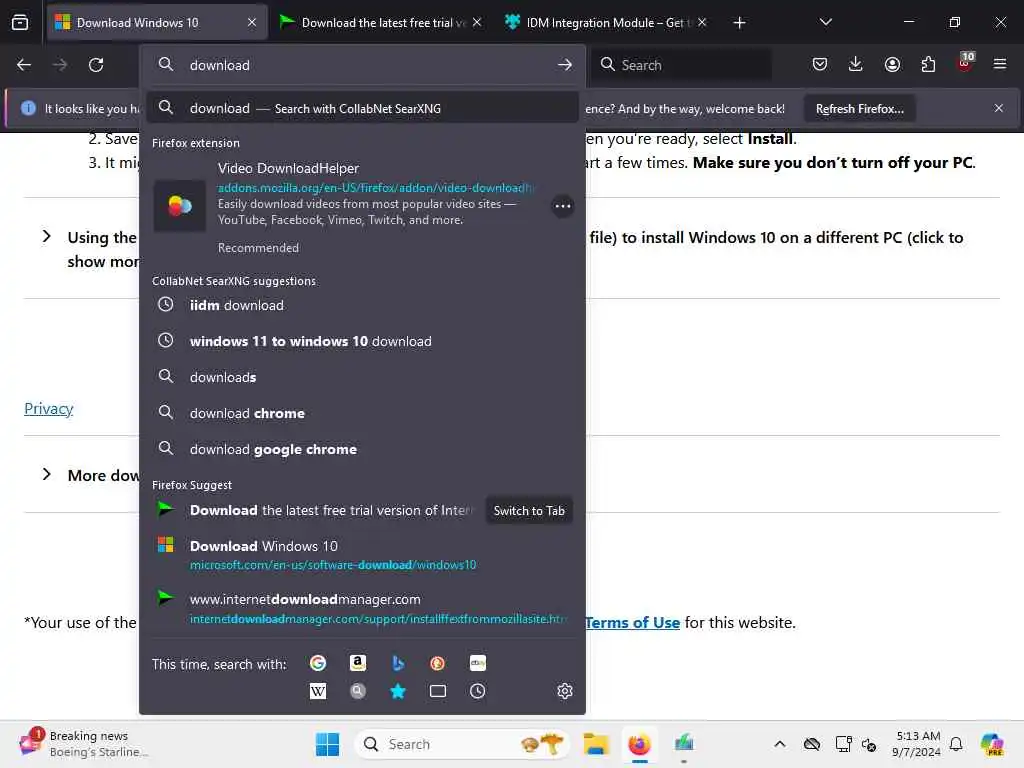
Task: Open menu for Video DownloadHelper suggestion
Action: tap(562, 206)
